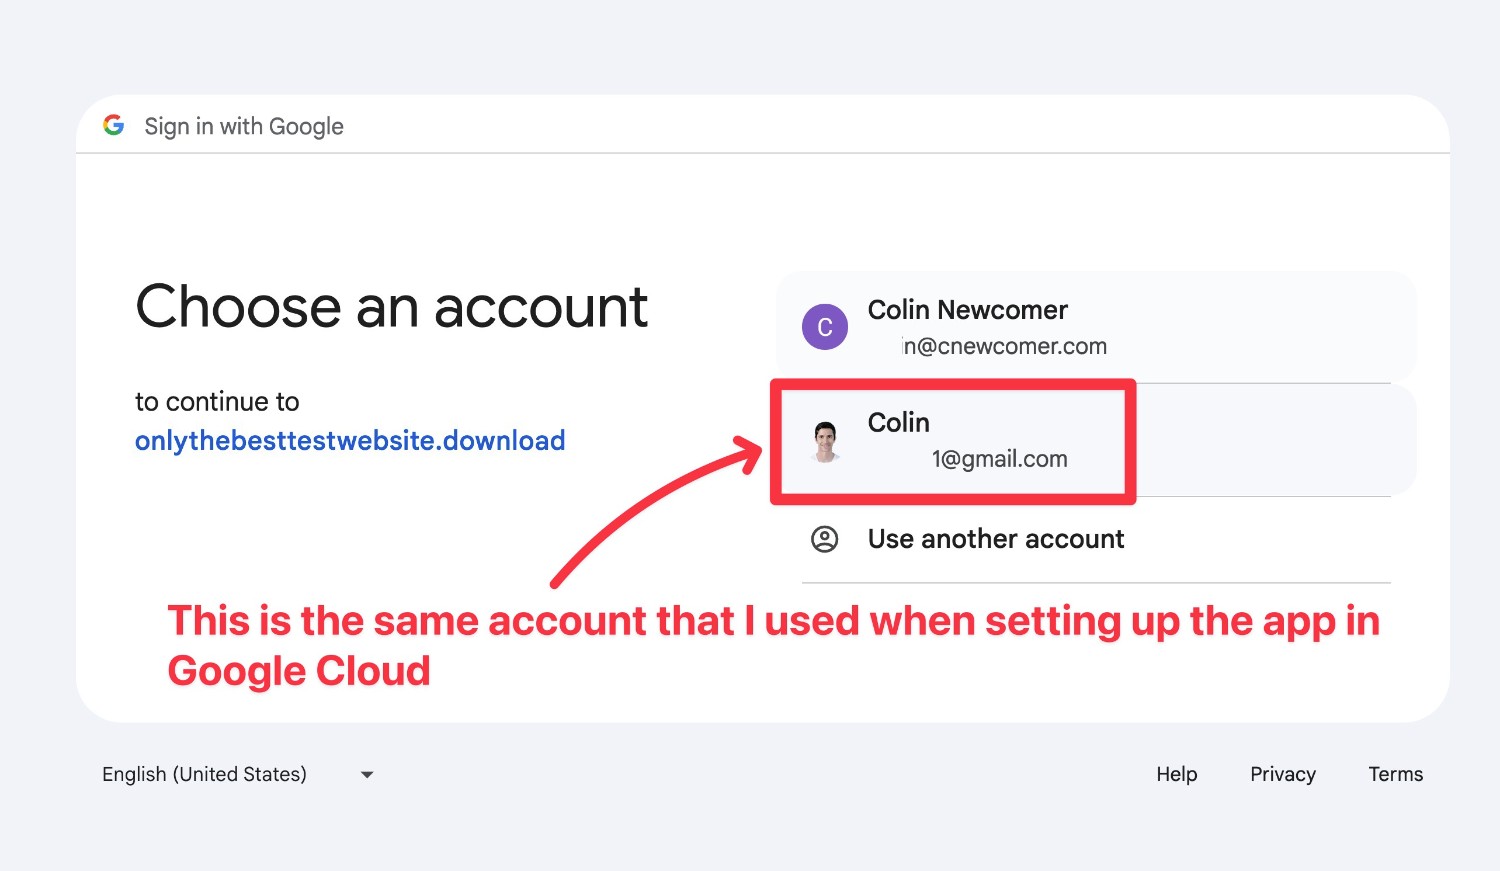
Task: Click the purple C avatar
Action: (x=825, y=327)
